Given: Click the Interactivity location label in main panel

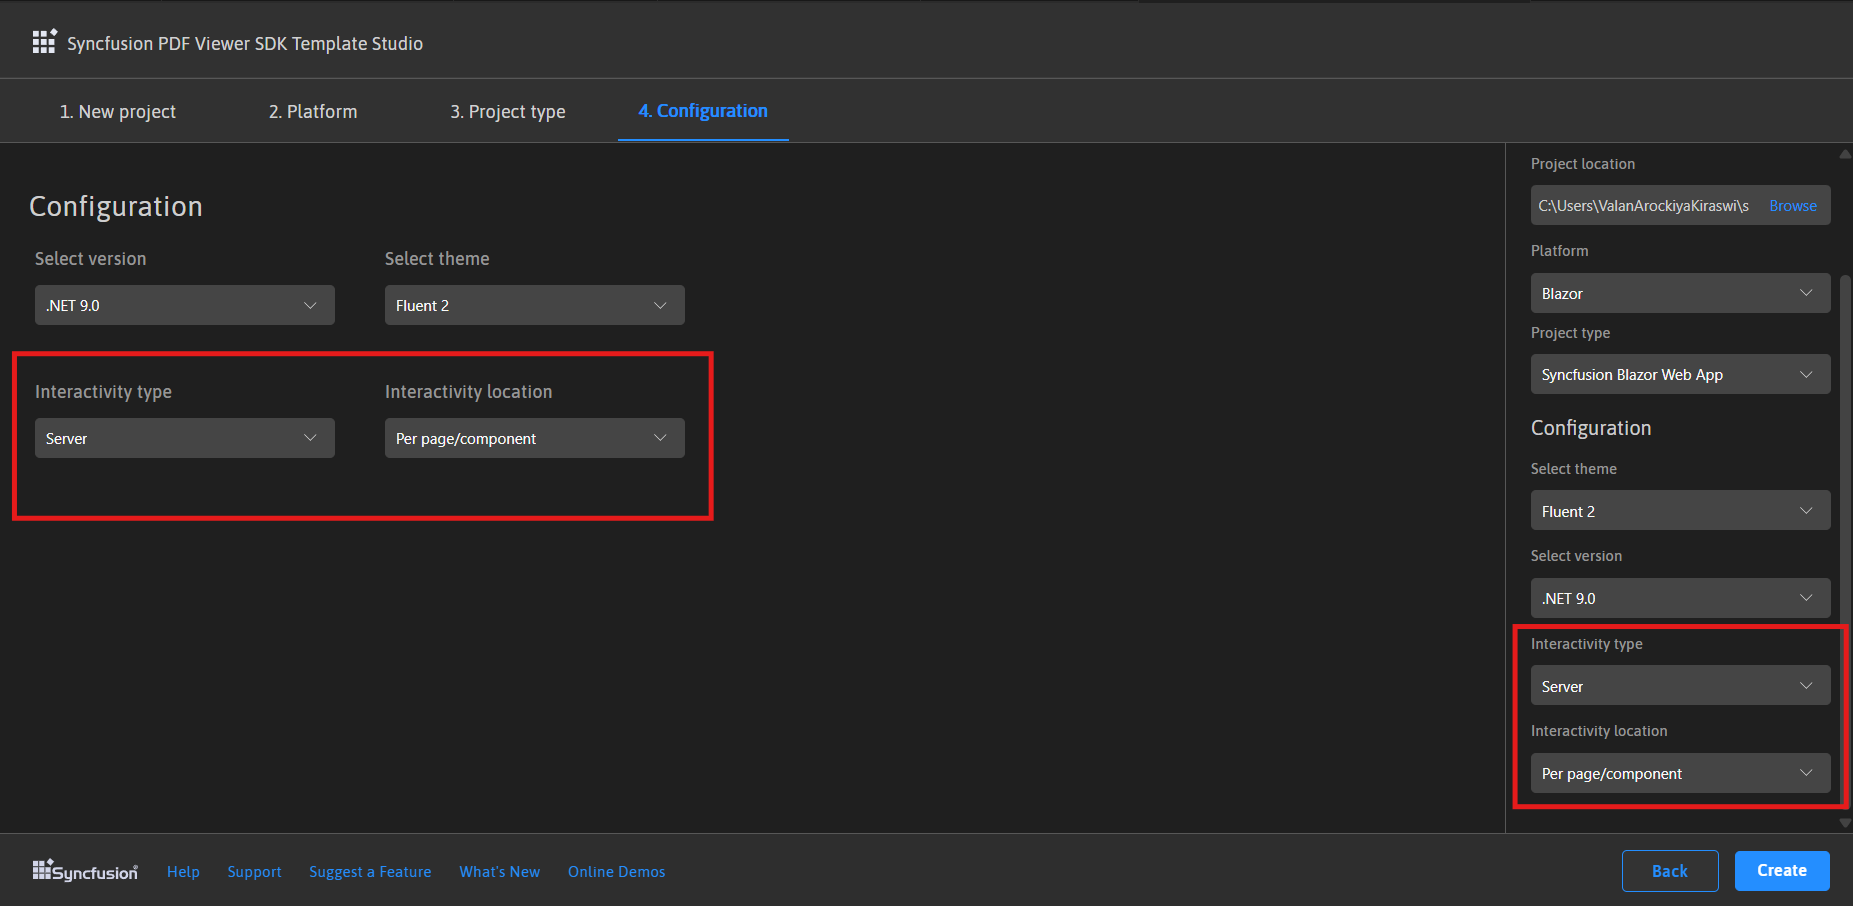Looking at the screenshot, I should tap(468, 392).
